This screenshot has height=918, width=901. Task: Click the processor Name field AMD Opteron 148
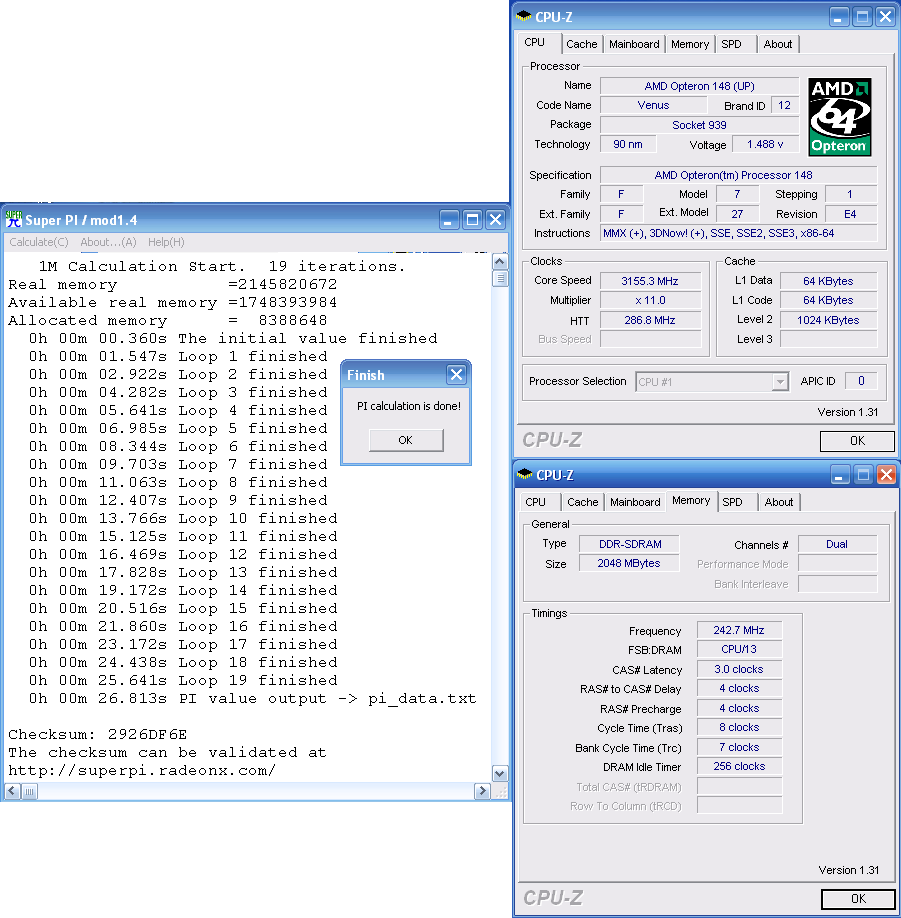(x=700, y=86)
